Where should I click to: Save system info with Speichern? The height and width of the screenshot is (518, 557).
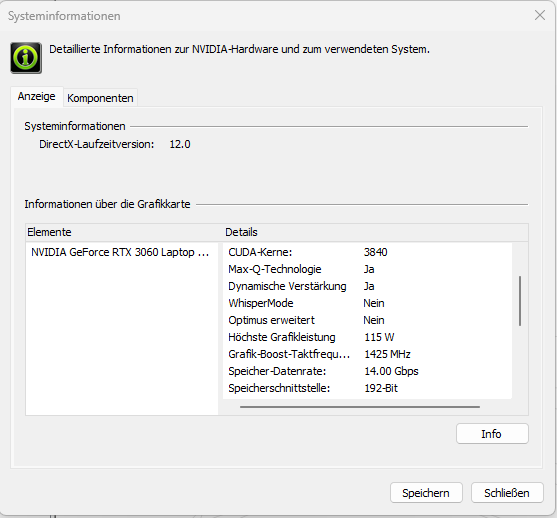[x=426, y=492]
